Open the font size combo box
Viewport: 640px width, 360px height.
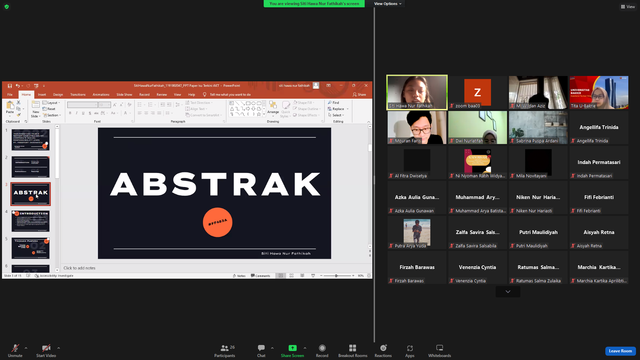point(104,105)
